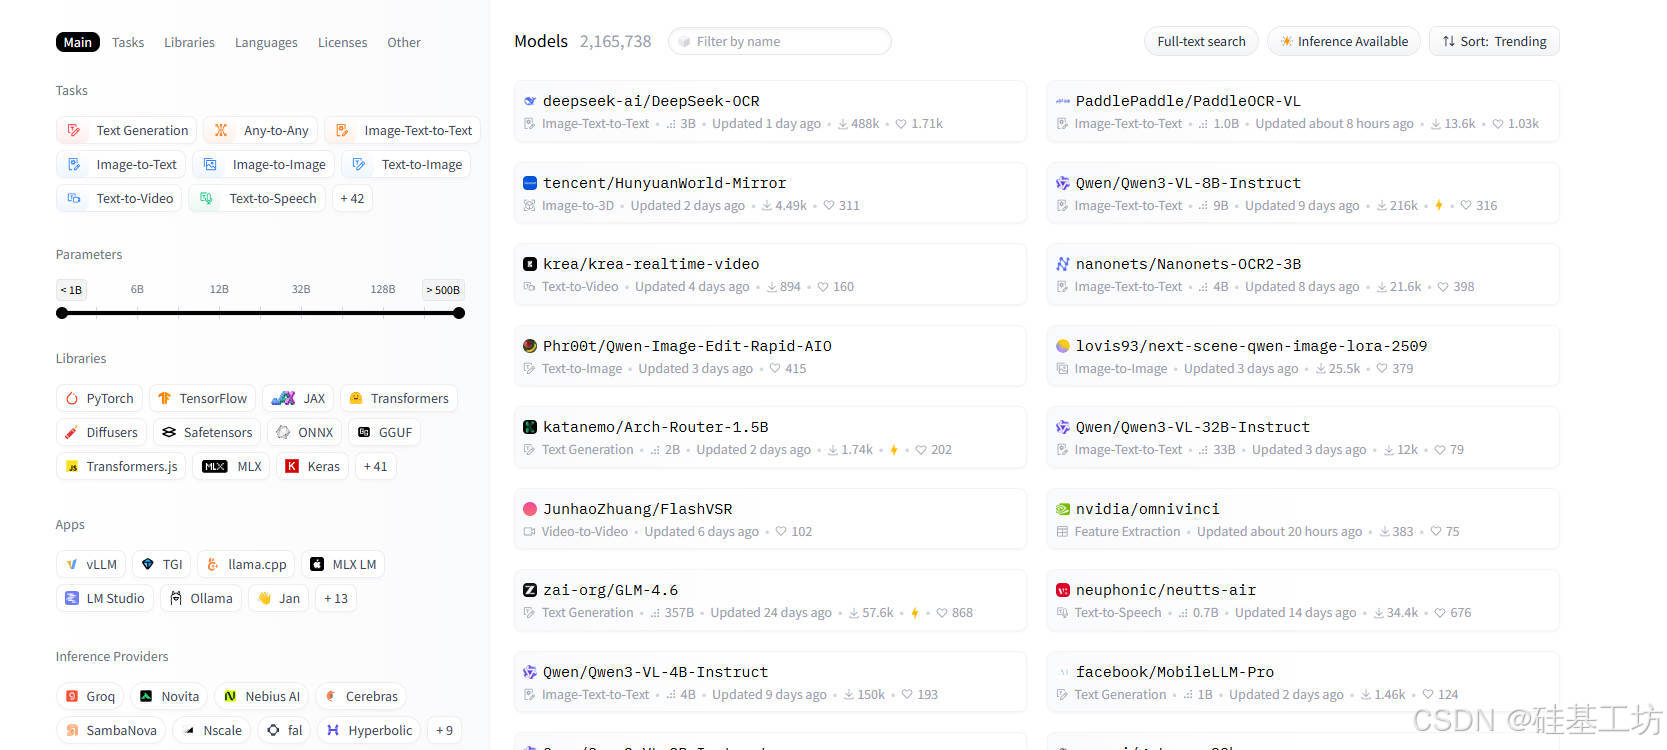Click the Image-to-Image task icon
The width and height of the screenshot is (1667, 750).
(210, 164)
